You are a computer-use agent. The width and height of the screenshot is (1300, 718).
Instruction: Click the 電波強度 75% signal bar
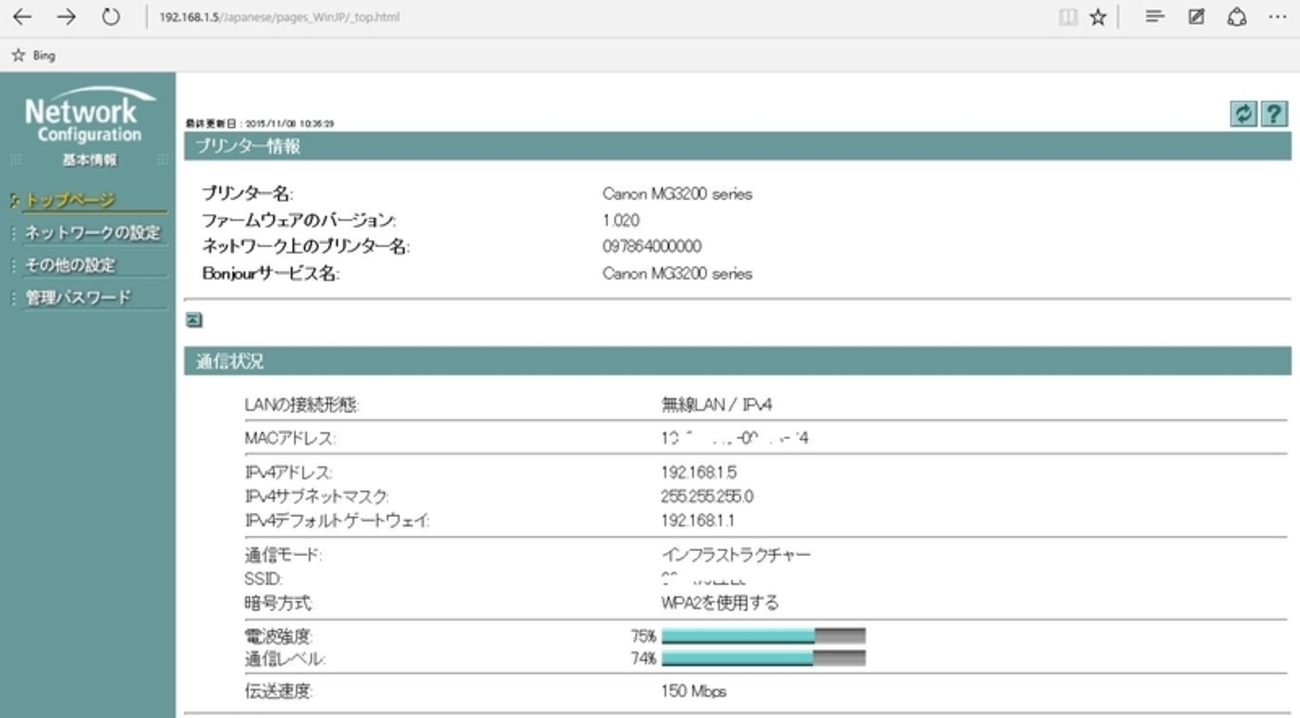(763, 636)
